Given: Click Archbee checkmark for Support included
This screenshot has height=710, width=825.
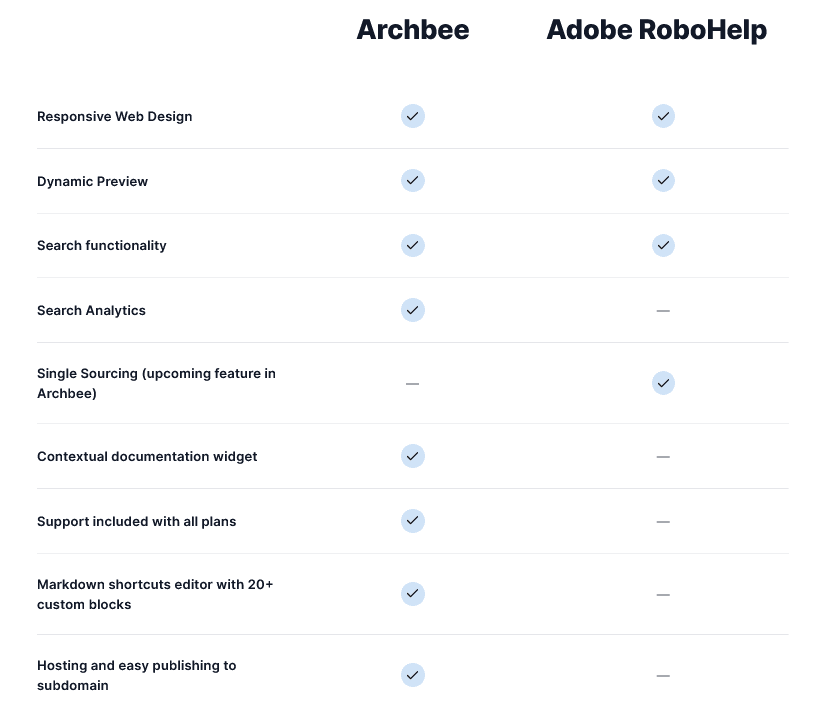Looking at the screenshot, I should 413,521.
